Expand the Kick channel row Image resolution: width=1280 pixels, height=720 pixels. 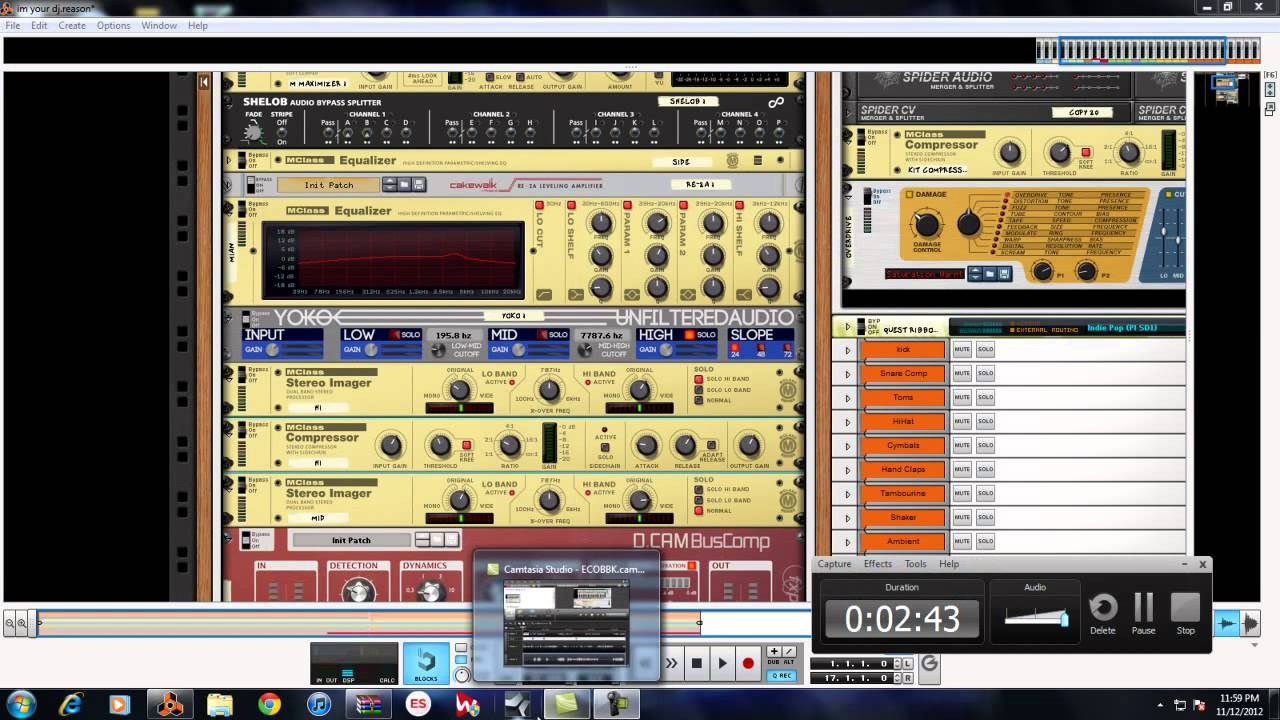[x=847, y=350]
